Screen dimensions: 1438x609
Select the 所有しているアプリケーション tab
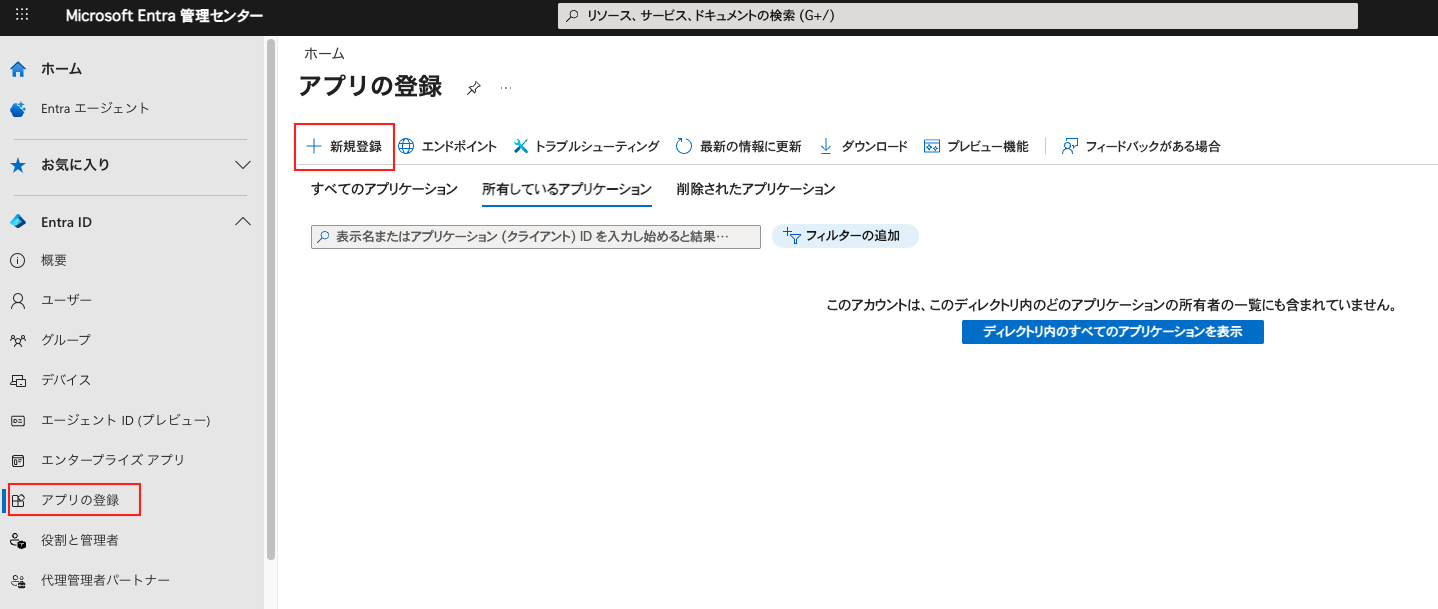pos(567,189)
